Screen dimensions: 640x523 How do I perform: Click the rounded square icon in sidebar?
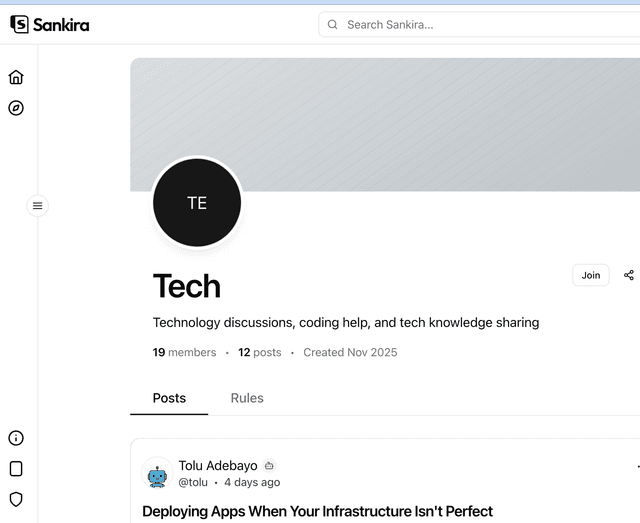16,469
